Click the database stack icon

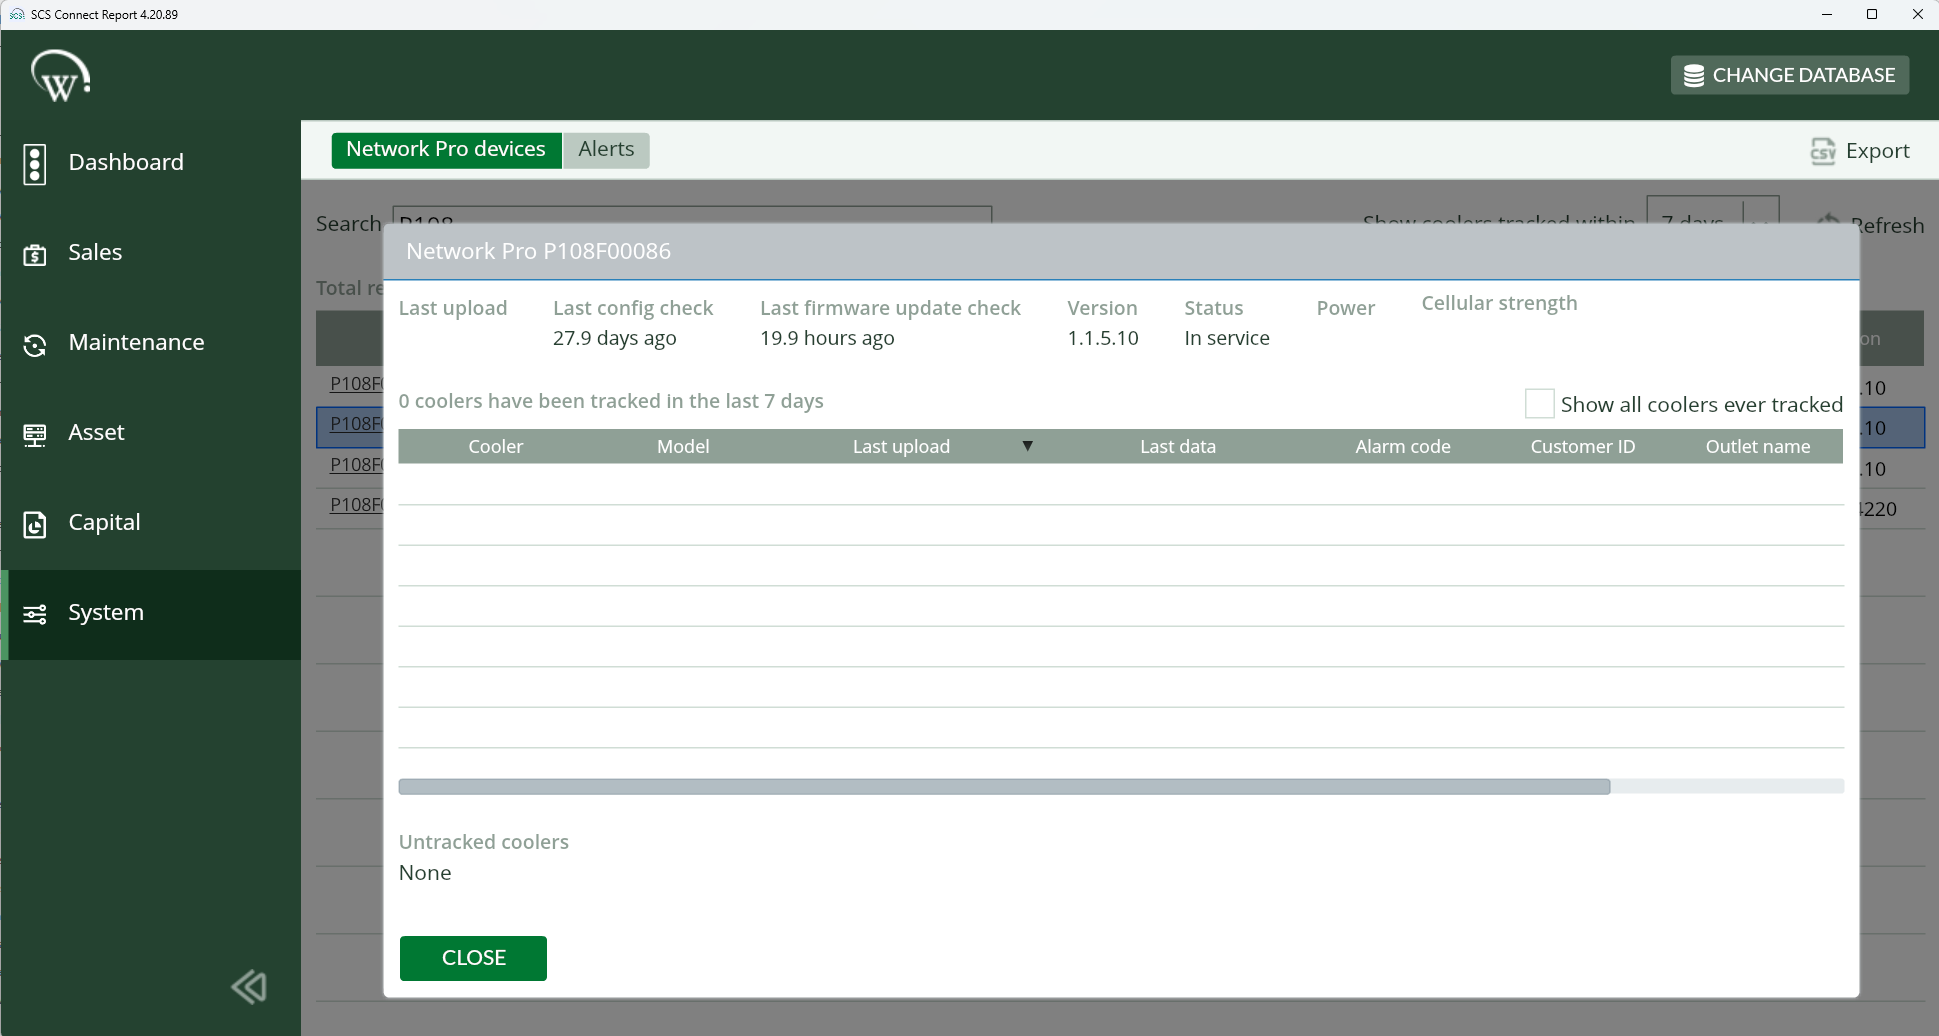pyautogui.click(x=1694, y=76)
